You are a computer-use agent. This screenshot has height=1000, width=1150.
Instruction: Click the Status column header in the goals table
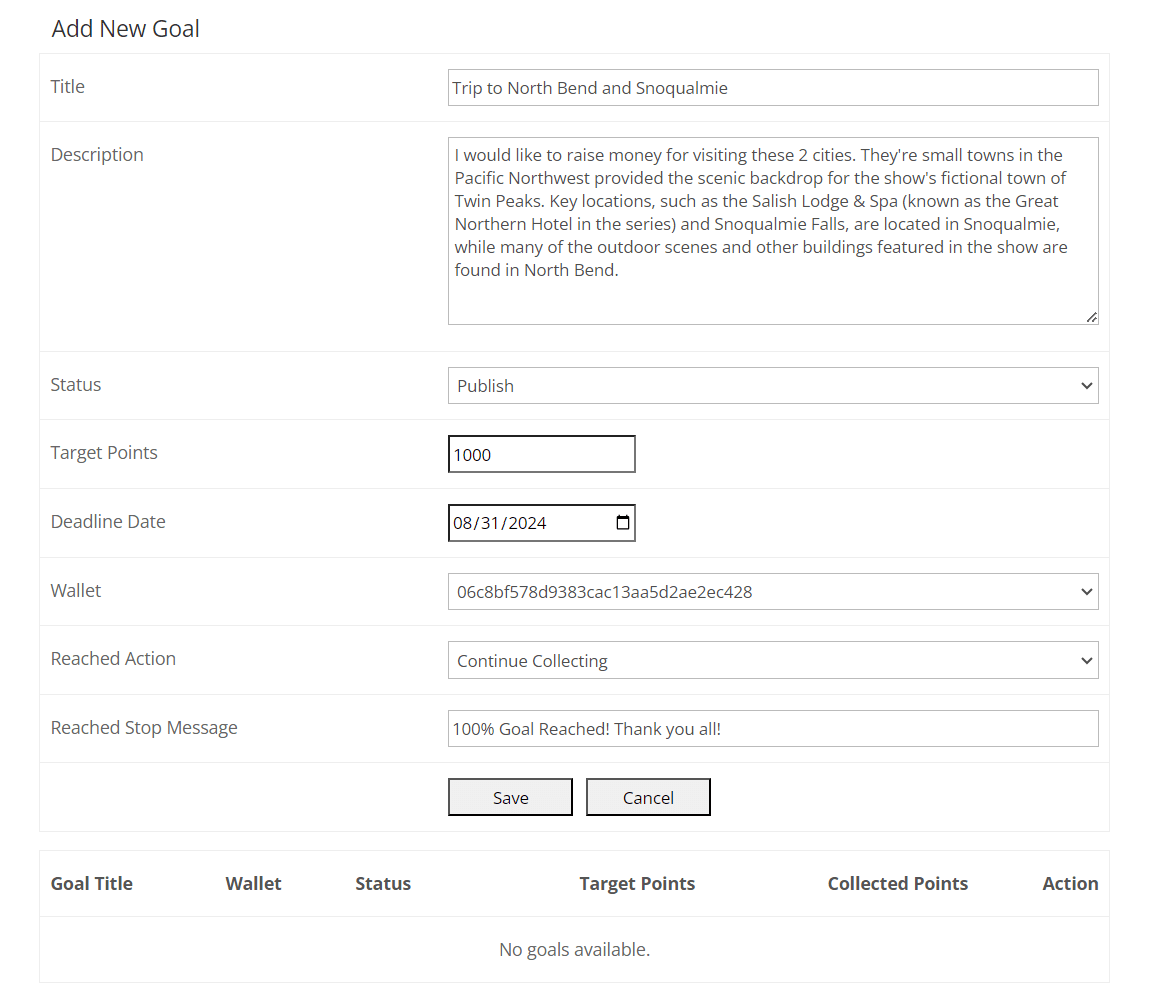383,884
